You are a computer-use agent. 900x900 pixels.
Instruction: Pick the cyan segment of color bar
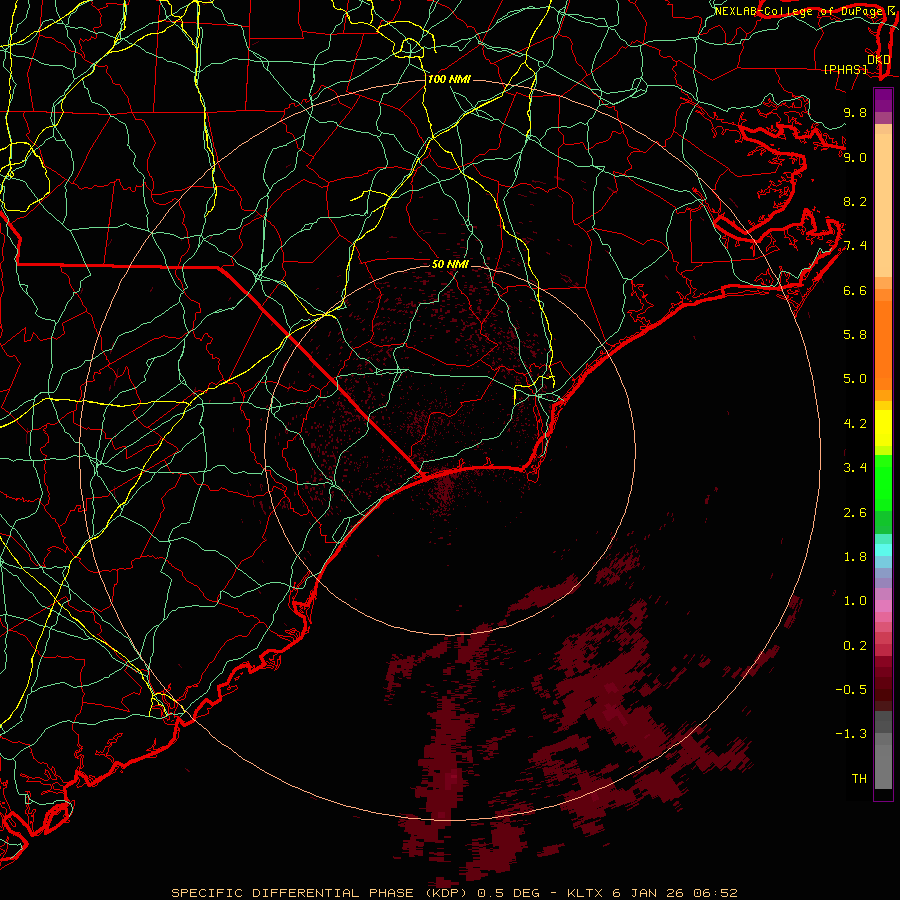[883, 550]
